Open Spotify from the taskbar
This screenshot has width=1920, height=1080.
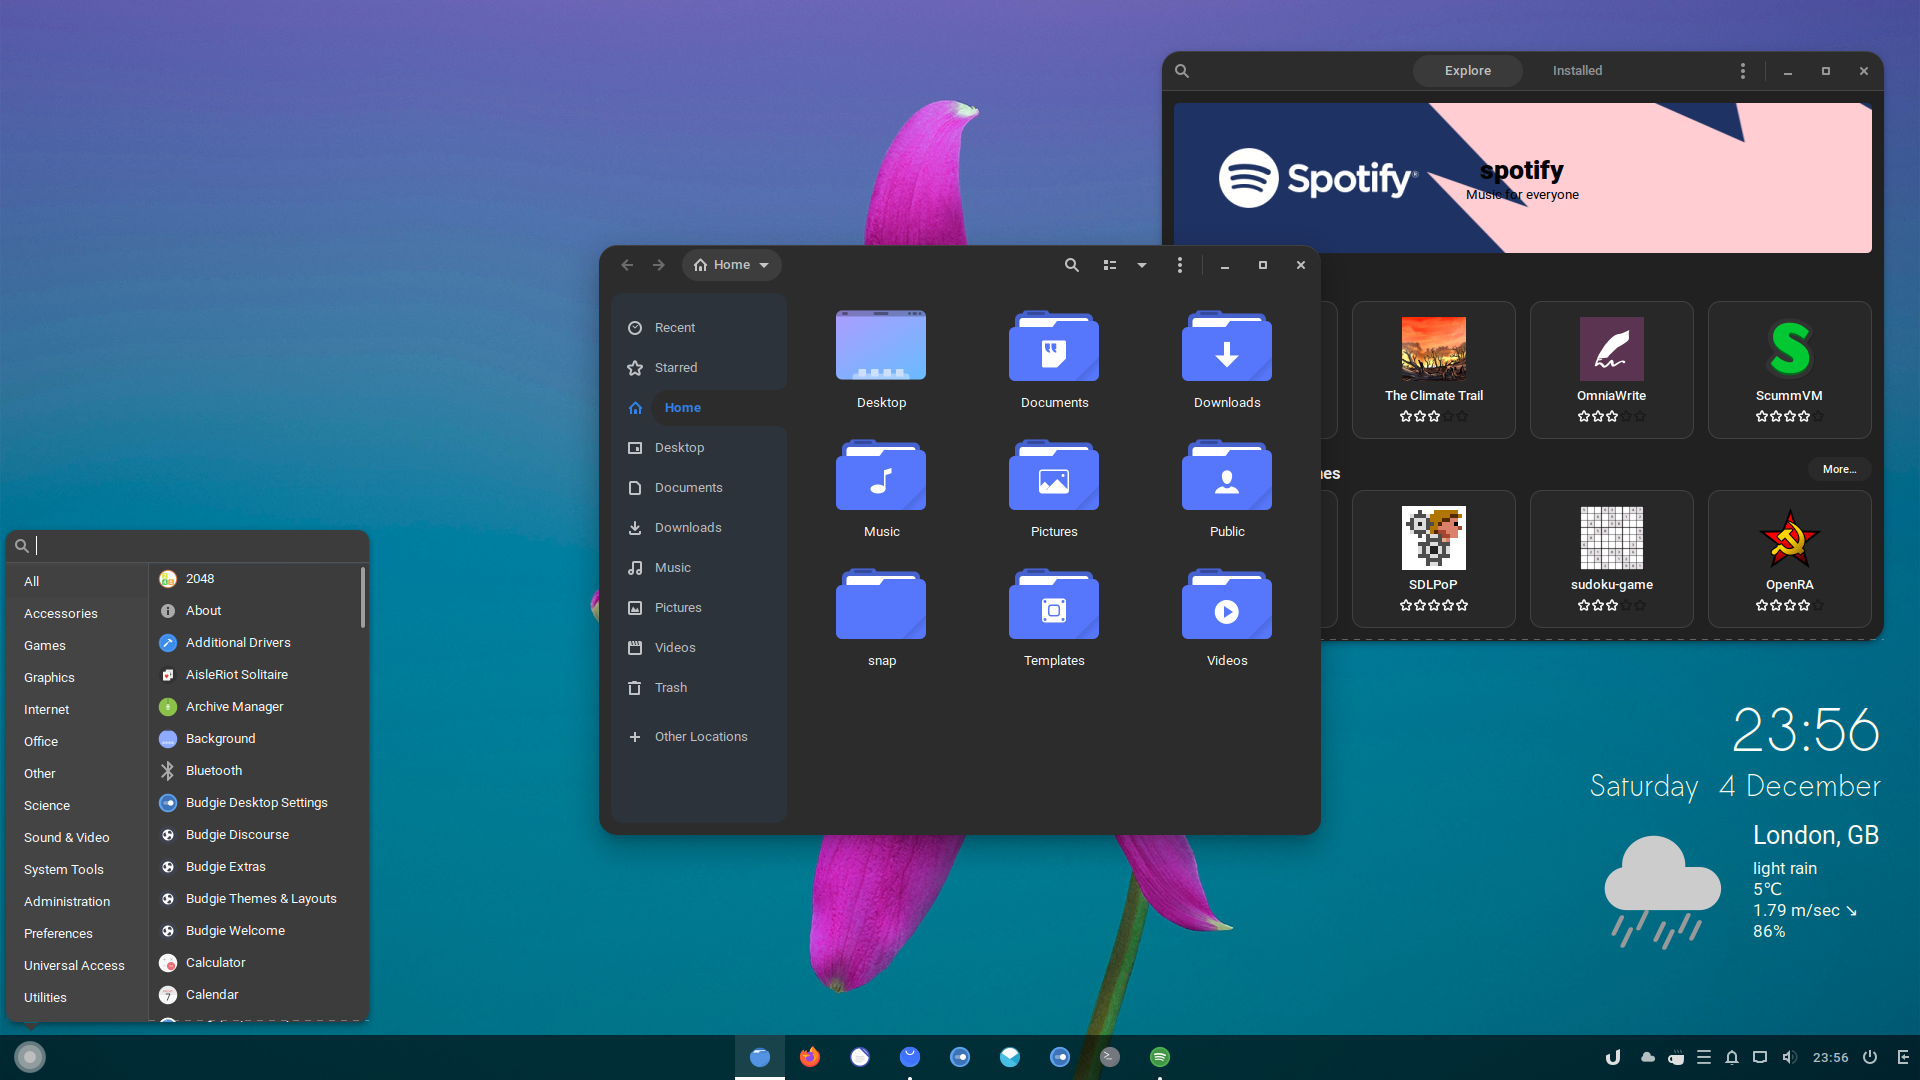pos(1160,1057)
